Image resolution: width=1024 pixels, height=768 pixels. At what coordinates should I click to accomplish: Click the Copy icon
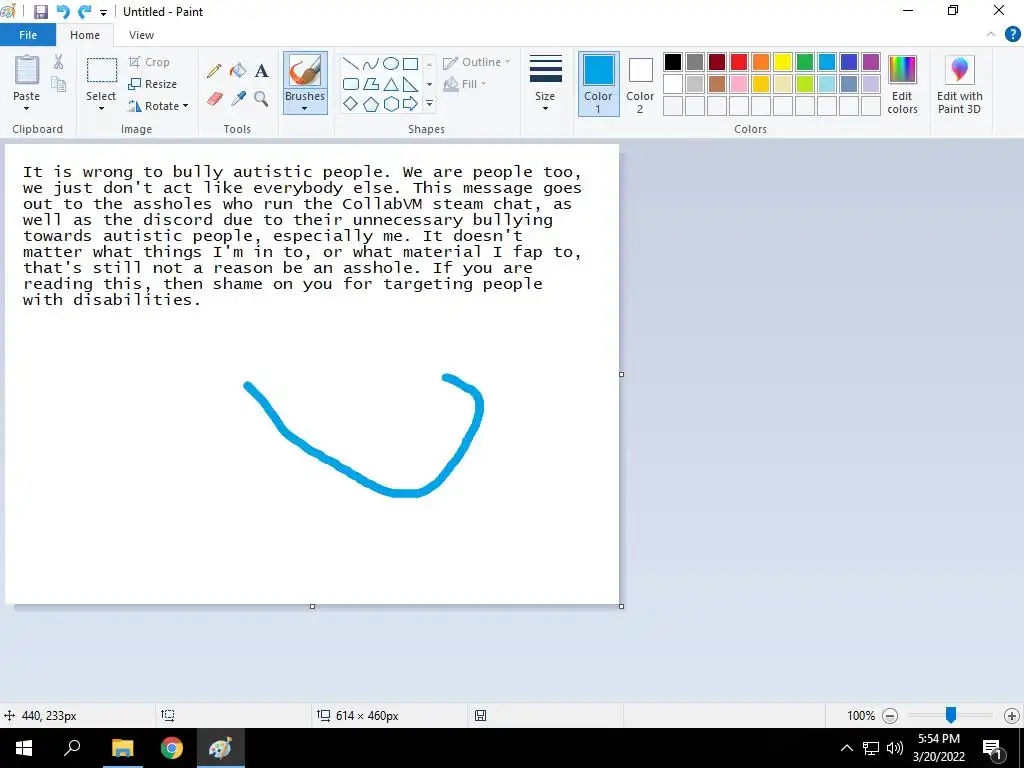[59, 84]
